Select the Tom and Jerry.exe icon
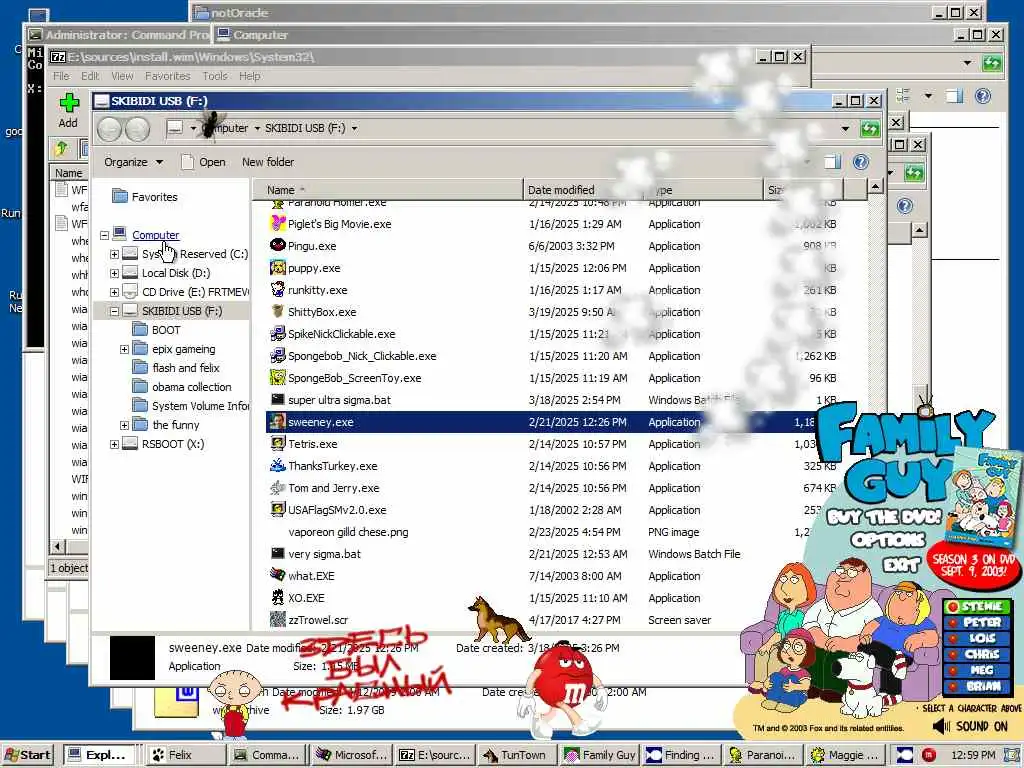Screen dimensions: 1024x768 pyautogui.click(x=278, y=488)
